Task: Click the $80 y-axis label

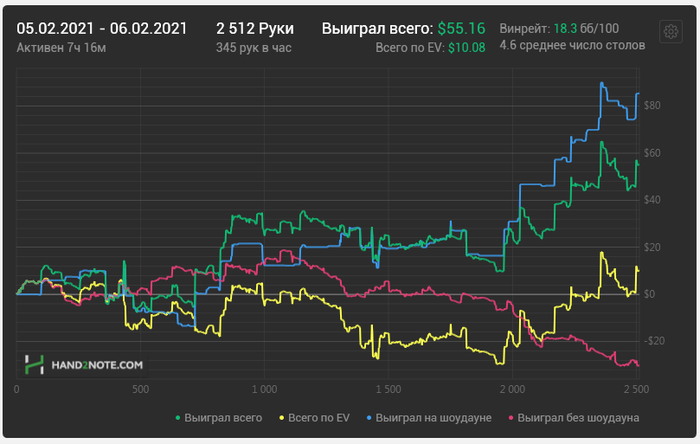Action: (x=652, y=106)
